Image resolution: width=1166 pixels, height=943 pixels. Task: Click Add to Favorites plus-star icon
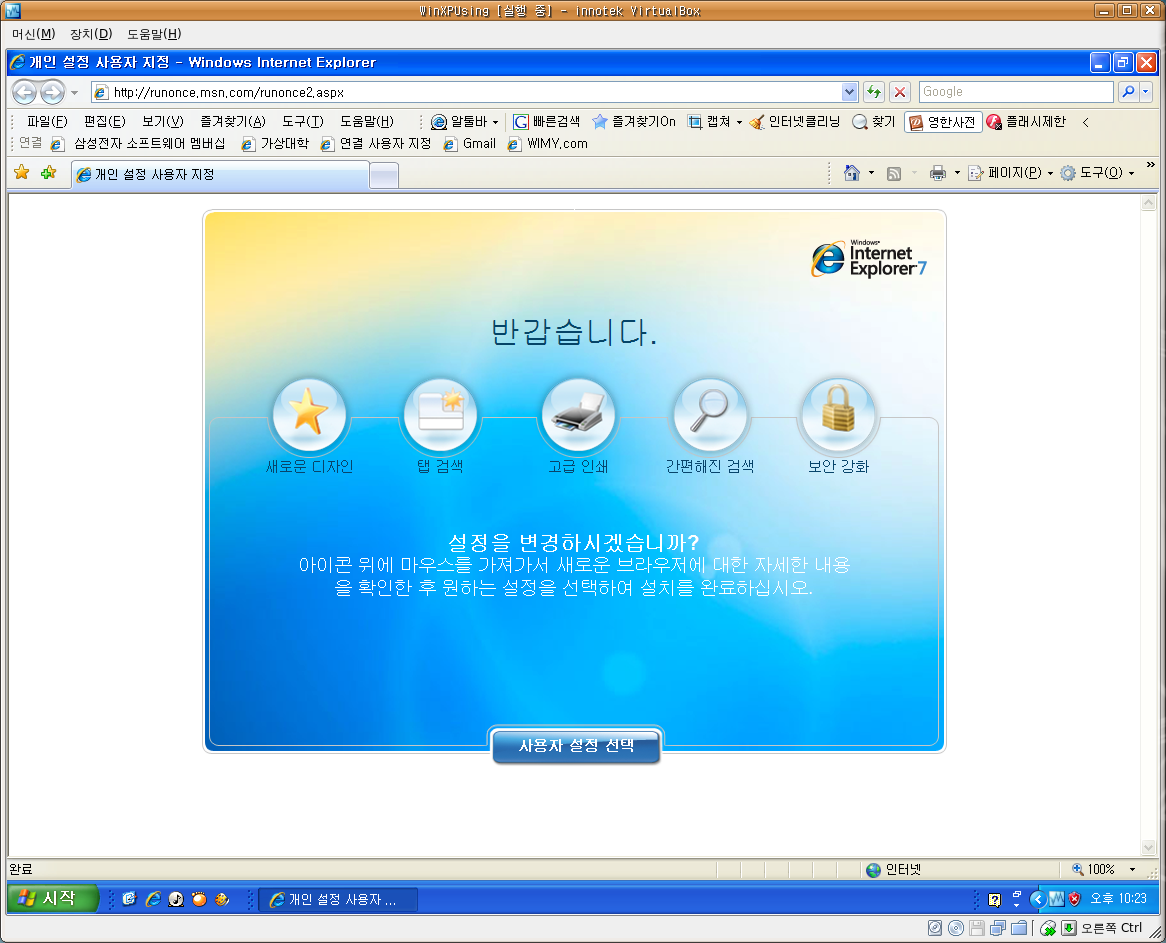(48, 173)
